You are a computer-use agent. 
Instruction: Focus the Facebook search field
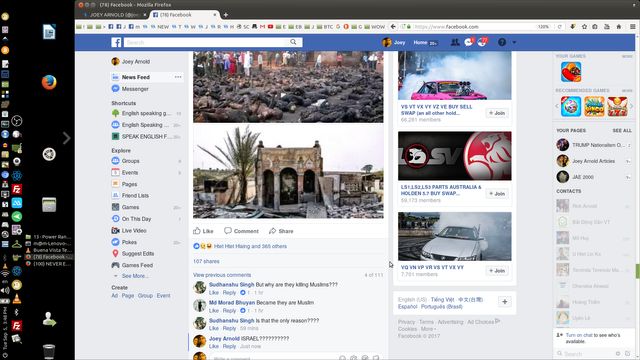coord(204,42)
